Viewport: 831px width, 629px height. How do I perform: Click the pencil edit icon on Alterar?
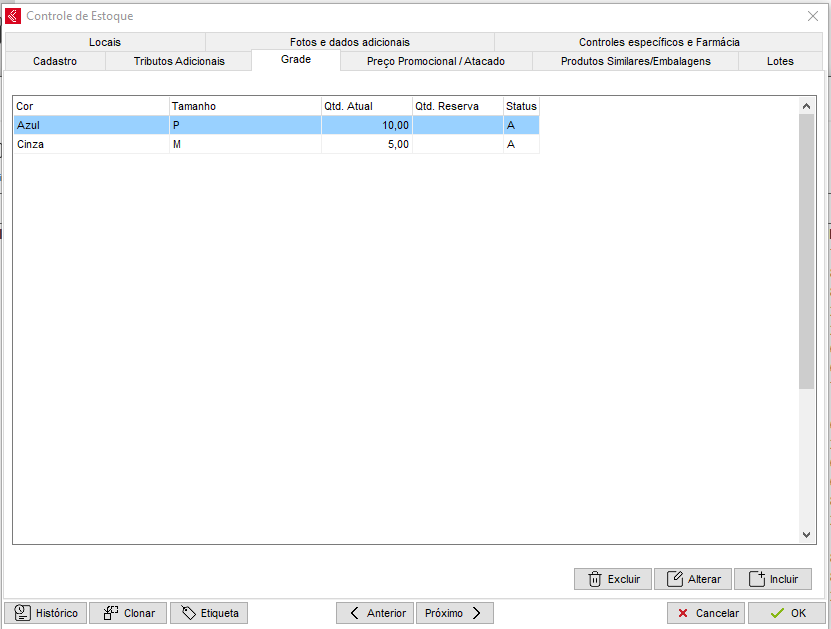coord(675,579)
